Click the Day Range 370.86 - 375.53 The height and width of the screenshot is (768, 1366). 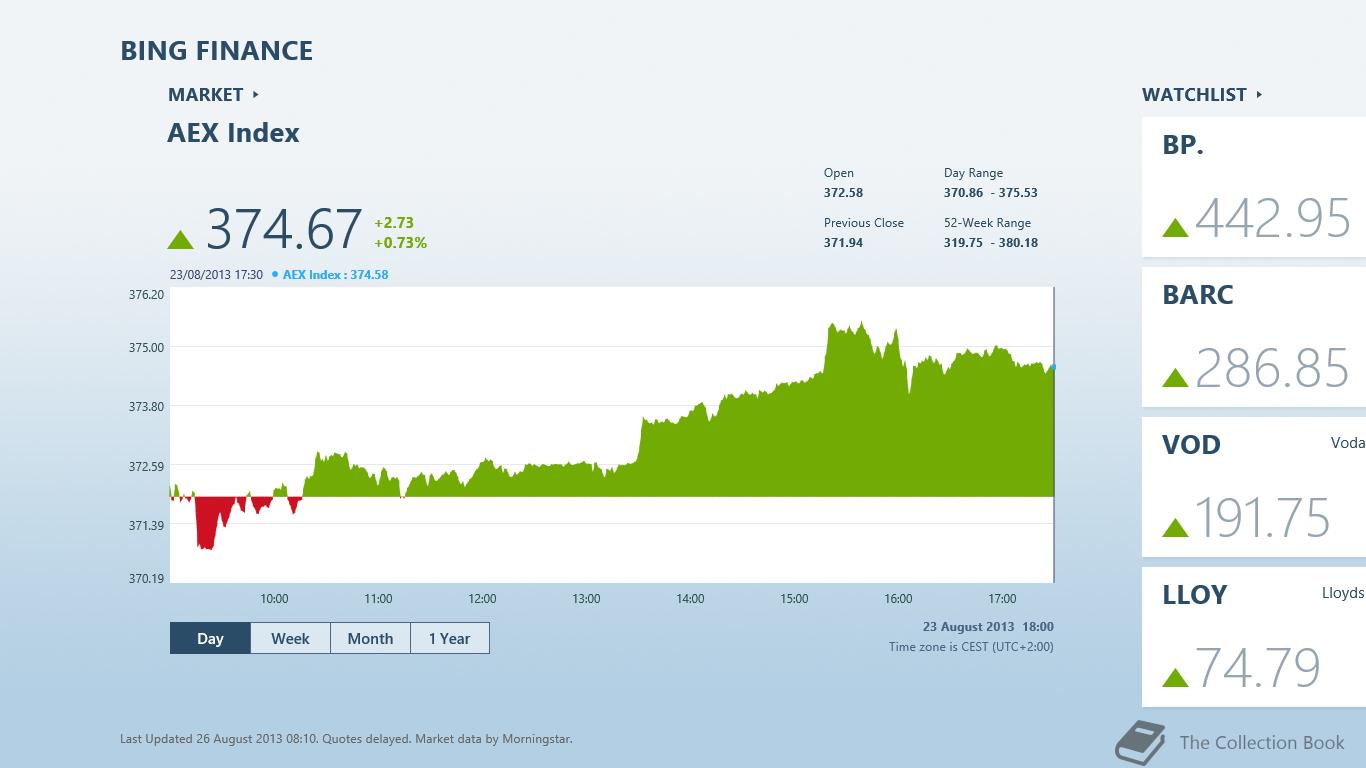click(x=991, y=193)
